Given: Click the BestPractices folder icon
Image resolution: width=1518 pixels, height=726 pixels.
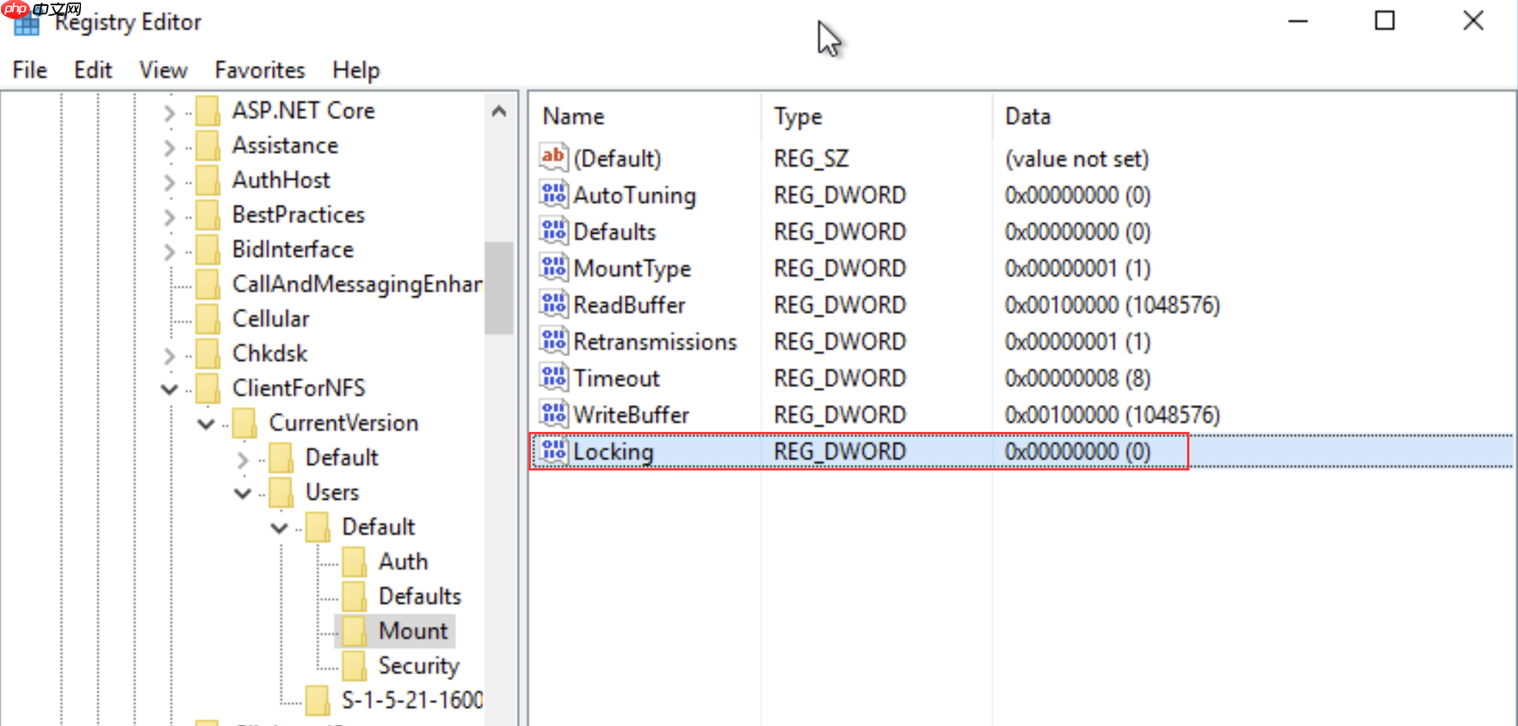Looking at the screenshot, I should click(x=208, y=215).
